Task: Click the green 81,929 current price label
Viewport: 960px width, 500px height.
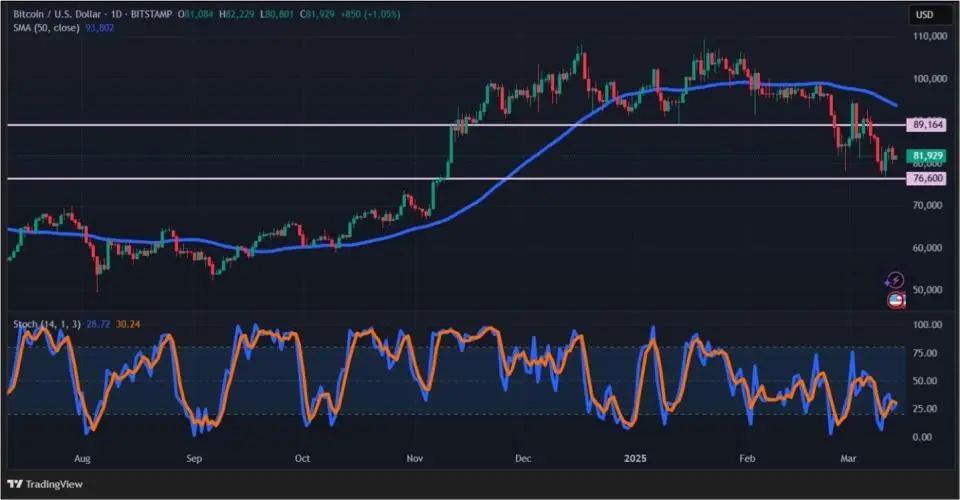Action: click(927, 156)
